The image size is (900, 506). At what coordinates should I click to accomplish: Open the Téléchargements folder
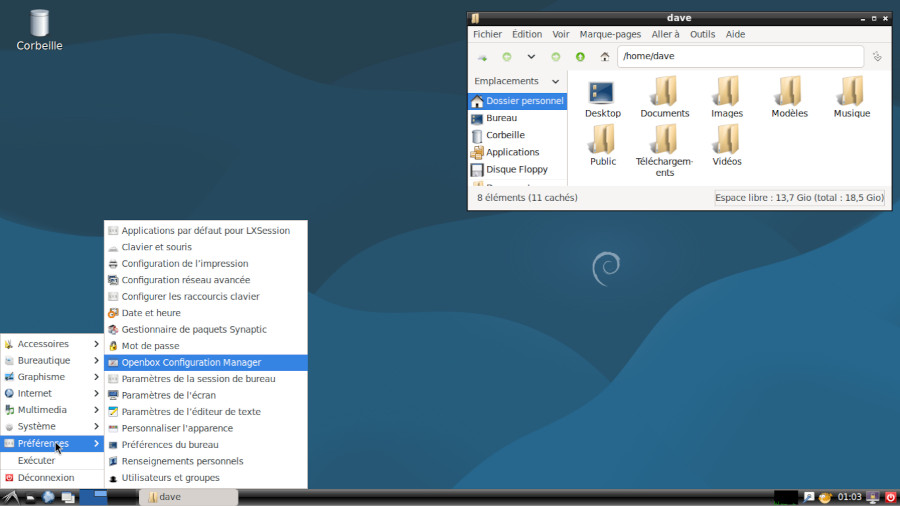click(665, 151)
